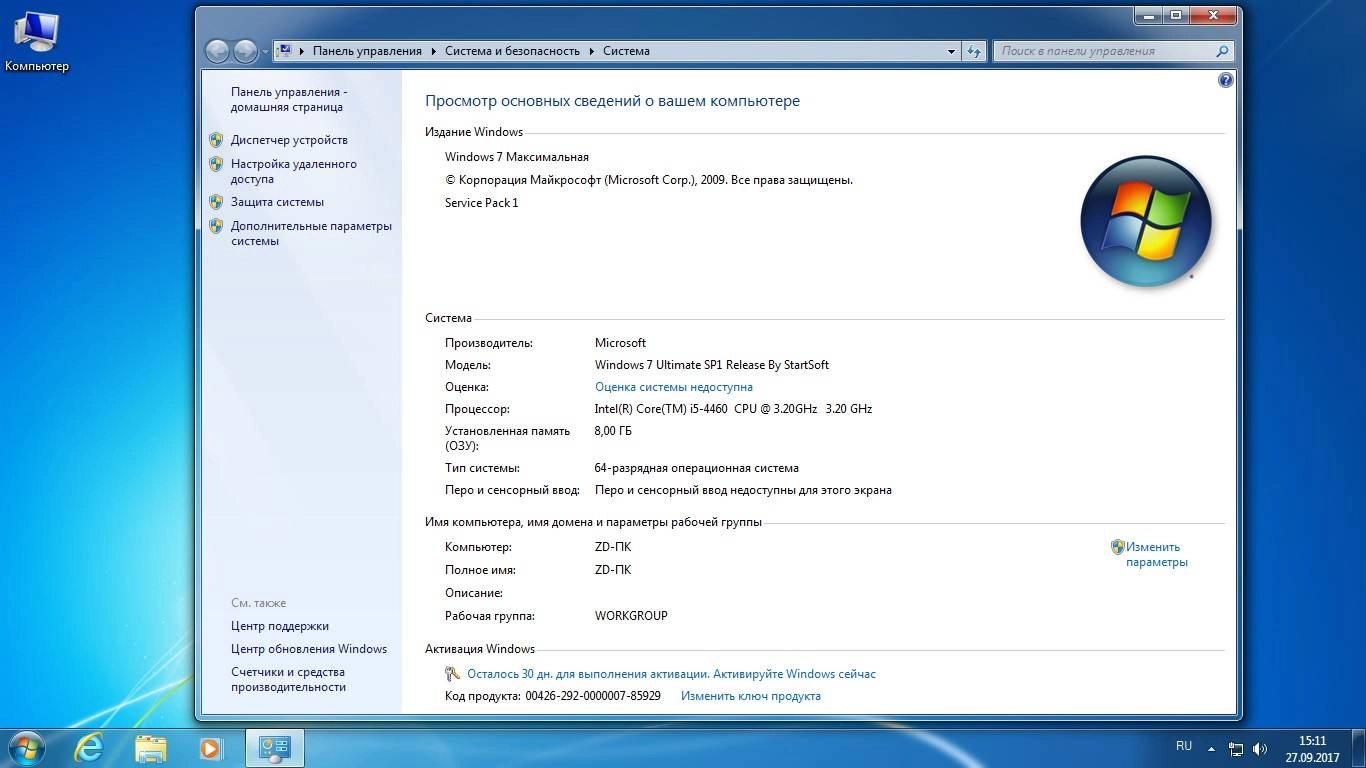
Task: Open 'Оценка системы недоступна' link
Action: coord(674,387)
